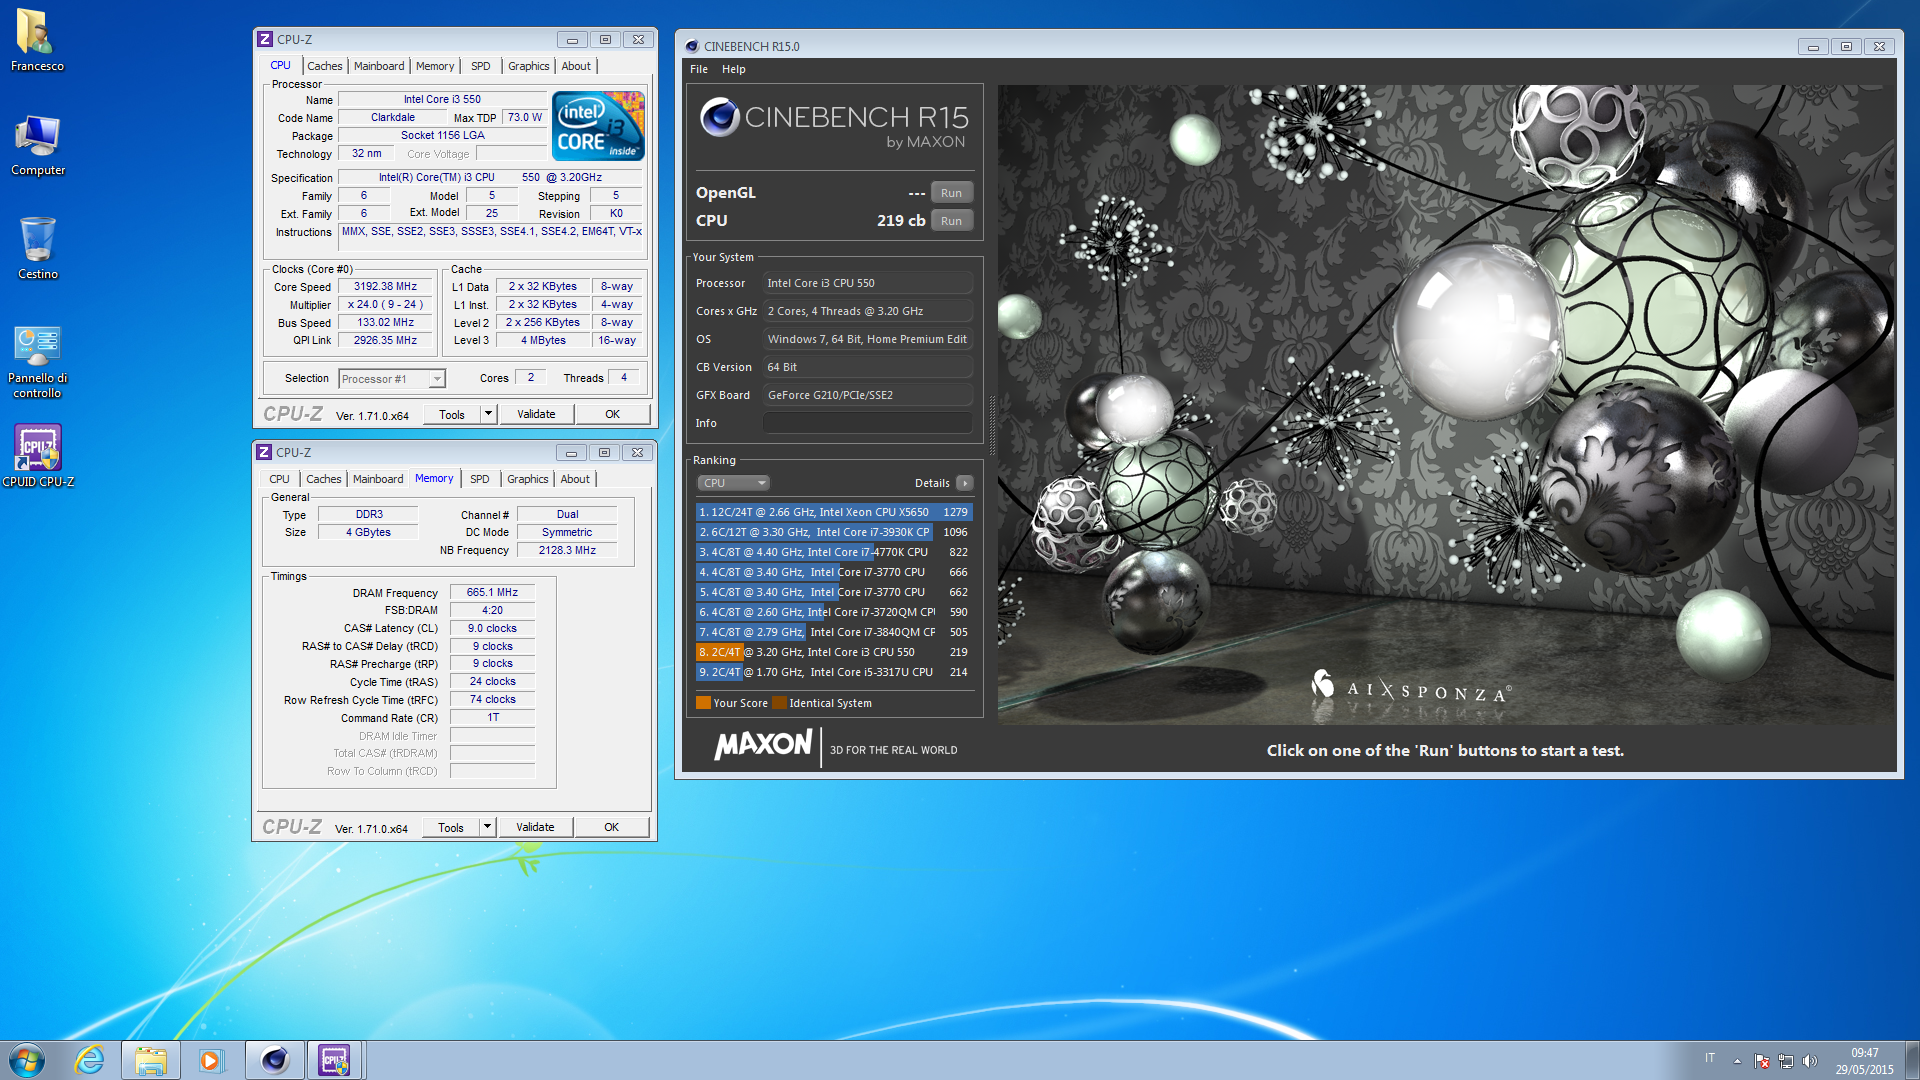Image resolution: width=1920 pixels, height=1080 pixels.
Task: Select ranking entry Intel Core i7-4770K
Action: [833, 552]
